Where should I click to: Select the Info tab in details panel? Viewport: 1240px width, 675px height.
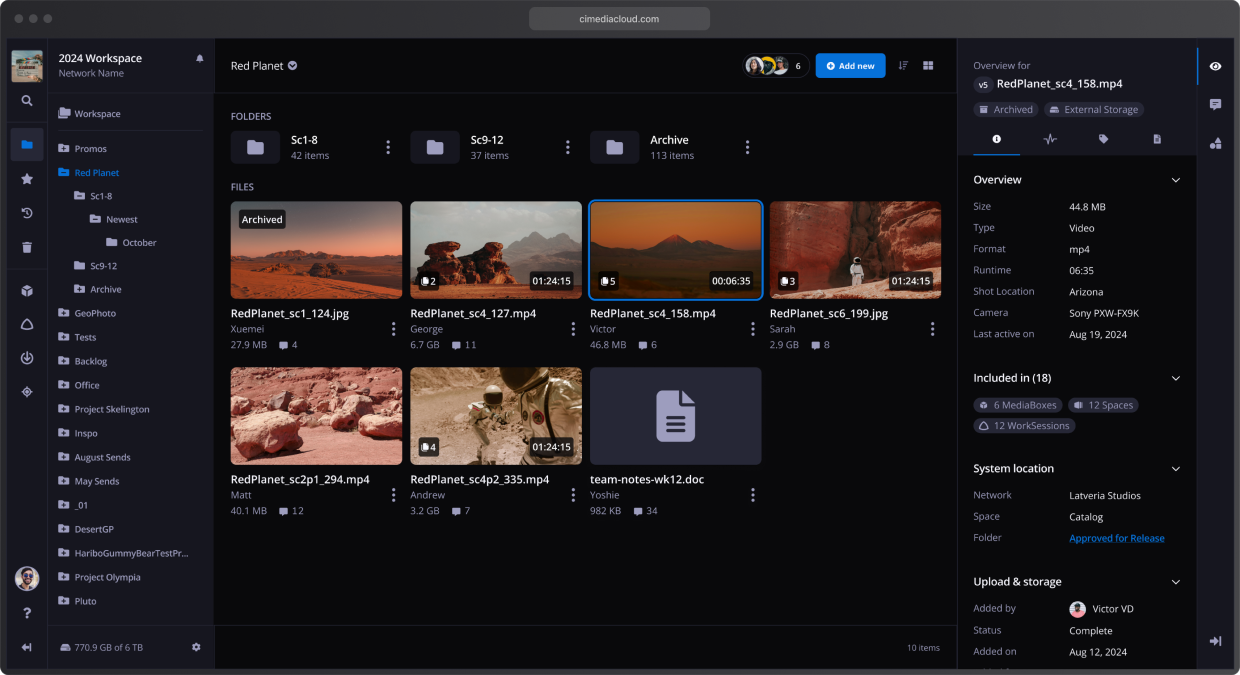pyautogui.click(x=996, y=139)
